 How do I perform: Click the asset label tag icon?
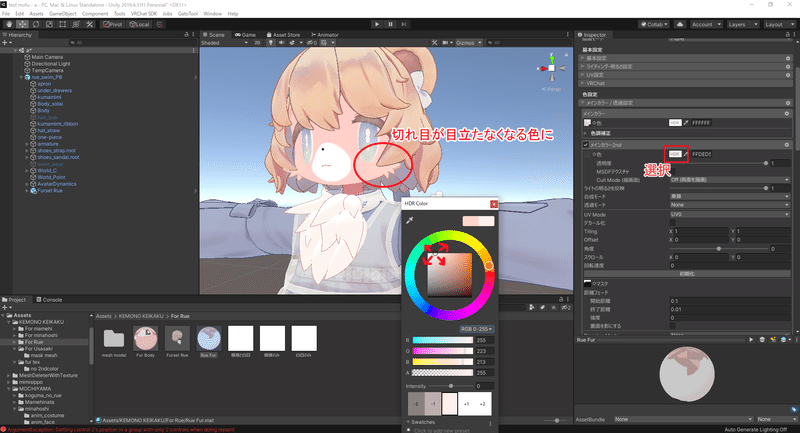tap(794, 410)
